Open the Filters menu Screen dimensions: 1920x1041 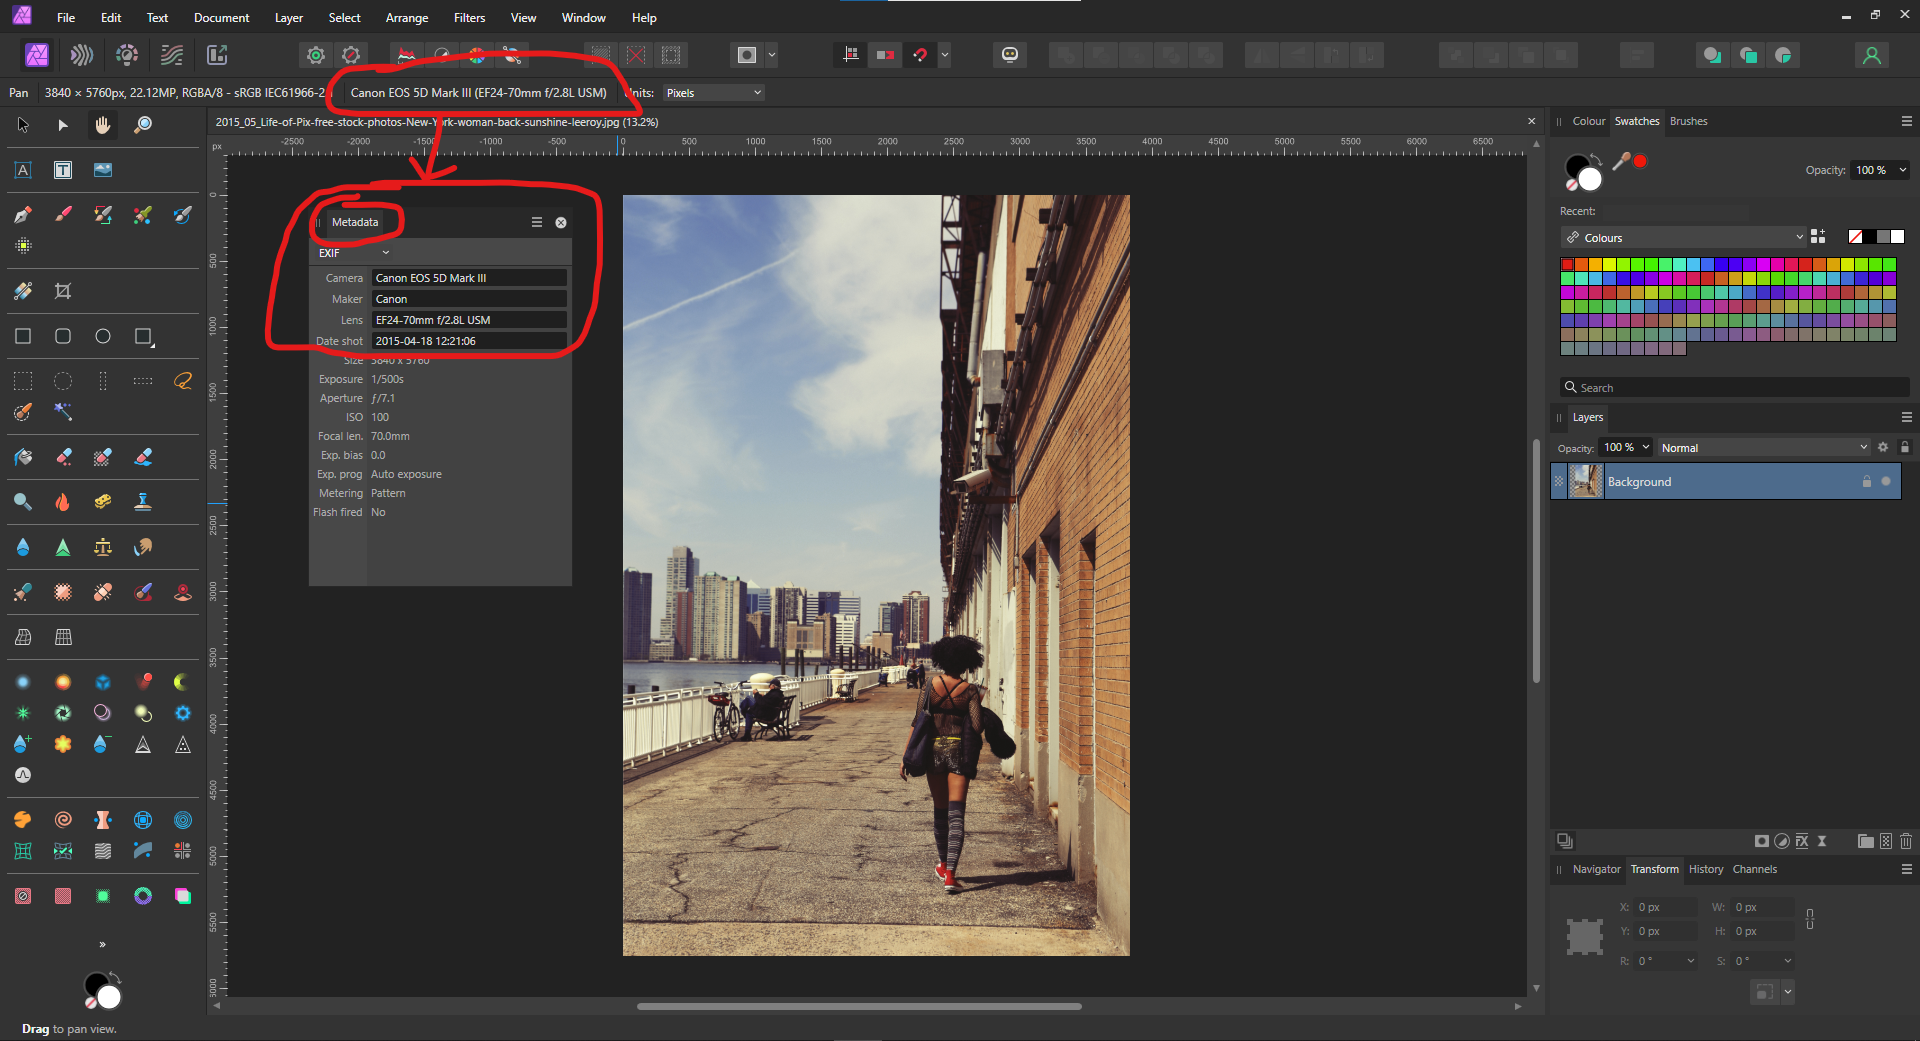(x=468, y=17)
